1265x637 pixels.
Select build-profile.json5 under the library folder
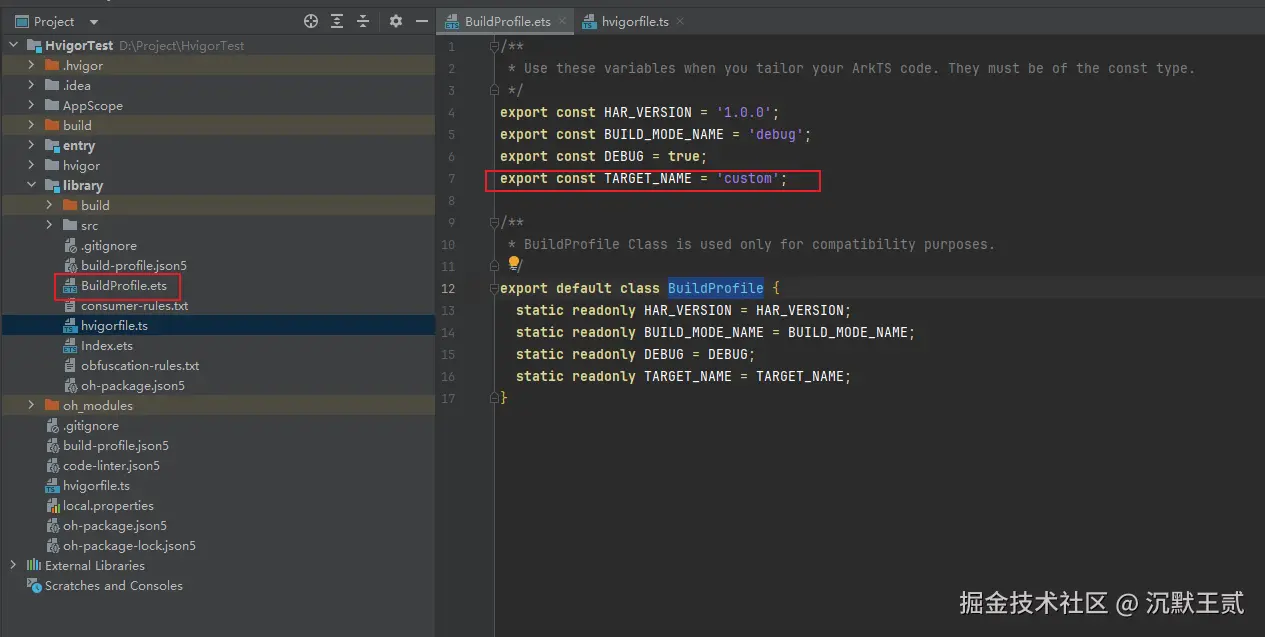pyautogui.click(x=134, y=266)
